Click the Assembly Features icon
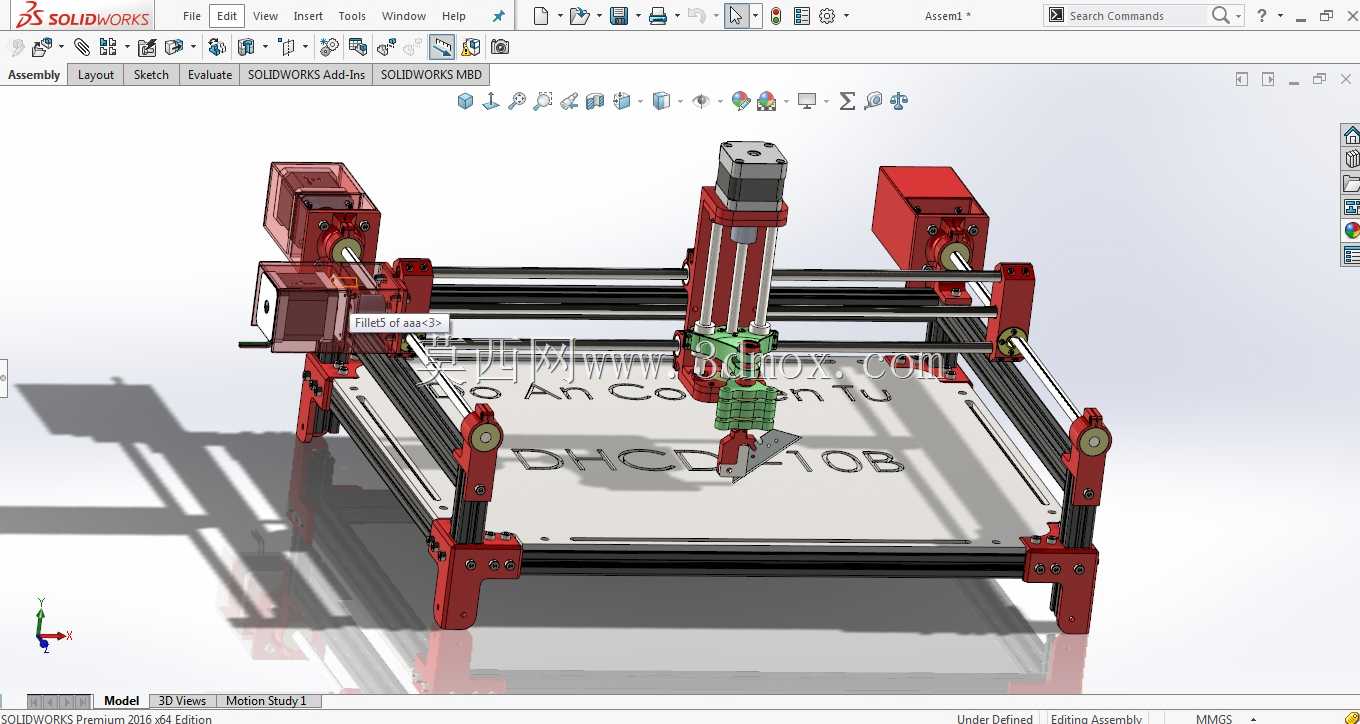Screen dimensions: 1360x724 (246, 47)
